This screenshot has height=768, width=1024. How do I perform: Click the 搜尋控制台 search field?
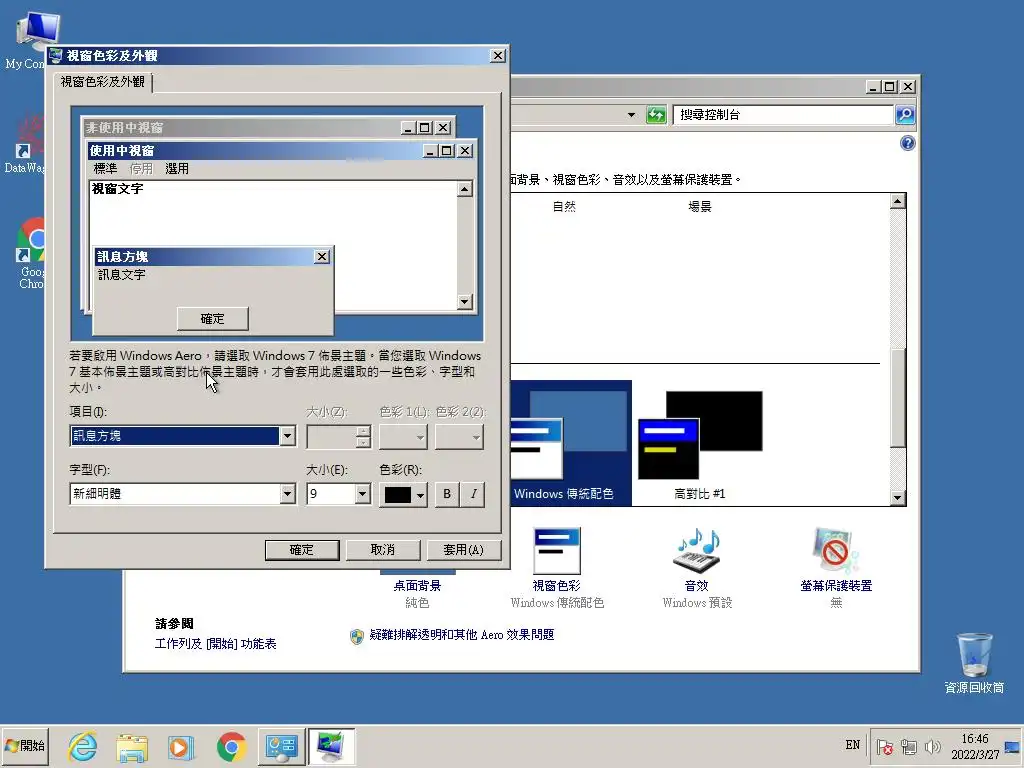click(x=782, y=115)
